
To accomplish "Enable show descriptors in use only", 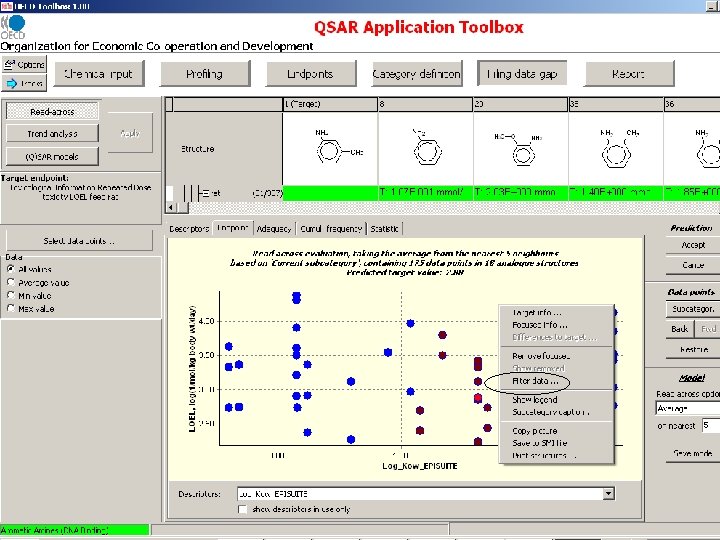I will [242, 509].
